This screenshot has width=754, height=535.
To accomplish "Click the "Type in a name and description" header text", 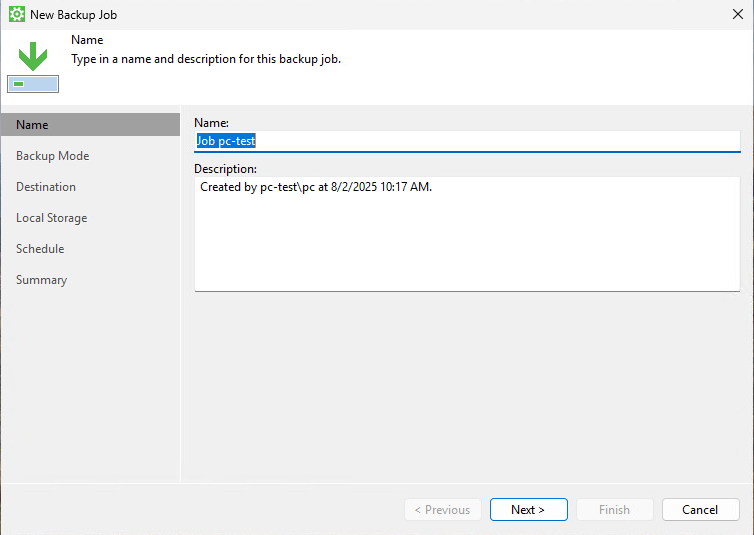I will (x=206, y=59).
